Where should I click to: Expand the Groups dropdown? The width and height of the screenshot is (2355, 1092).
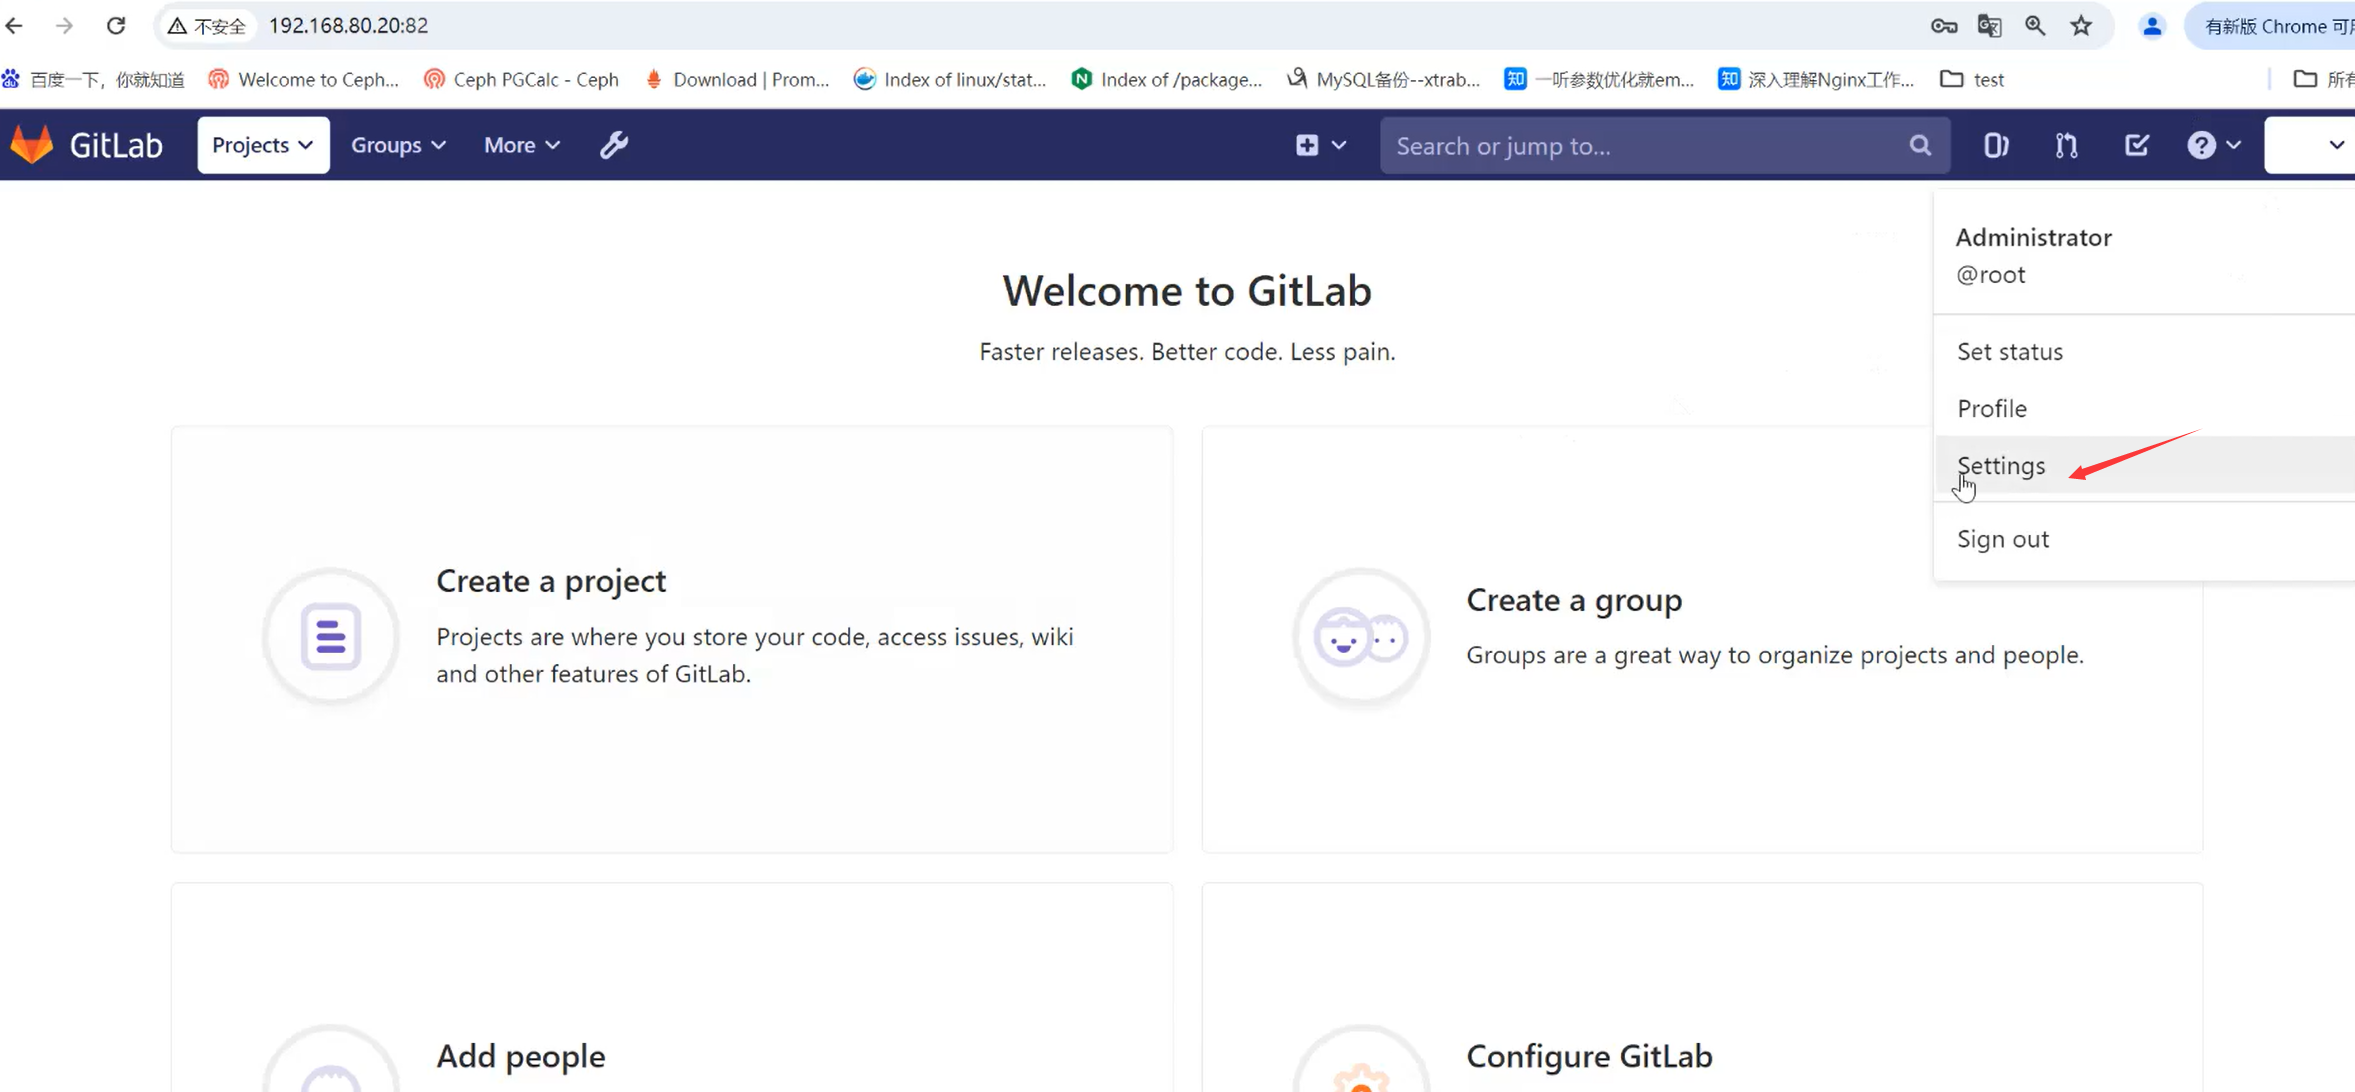[x=397, y=145]
